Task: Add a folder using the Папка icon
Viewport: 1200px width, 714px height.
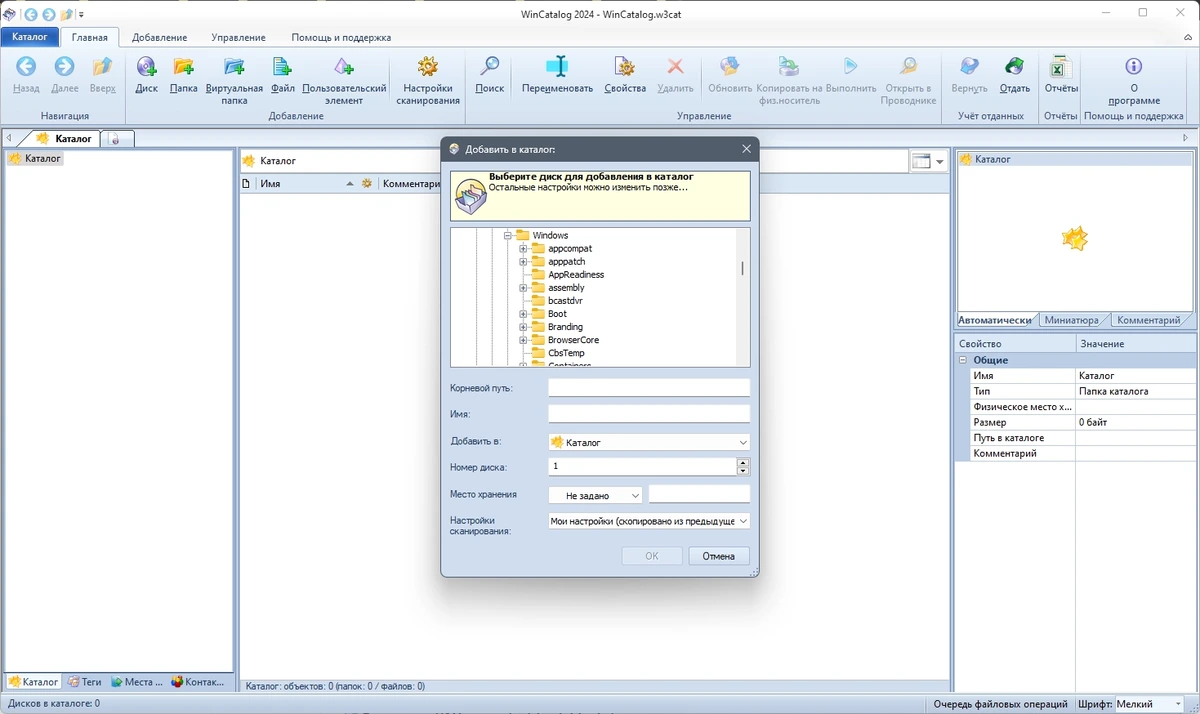Action: (183, 67)
